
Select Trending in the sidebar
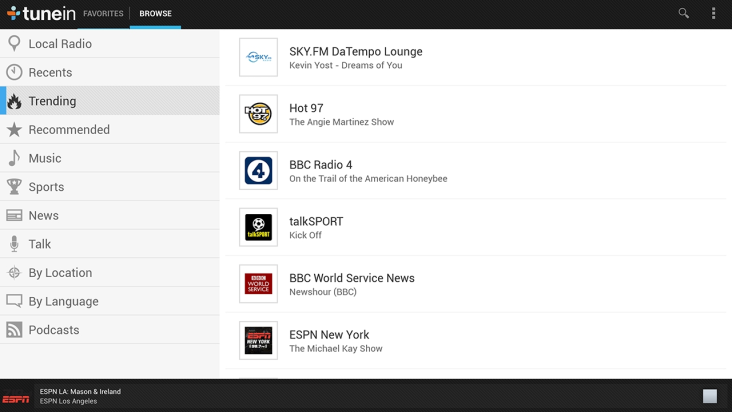(110, 101)
